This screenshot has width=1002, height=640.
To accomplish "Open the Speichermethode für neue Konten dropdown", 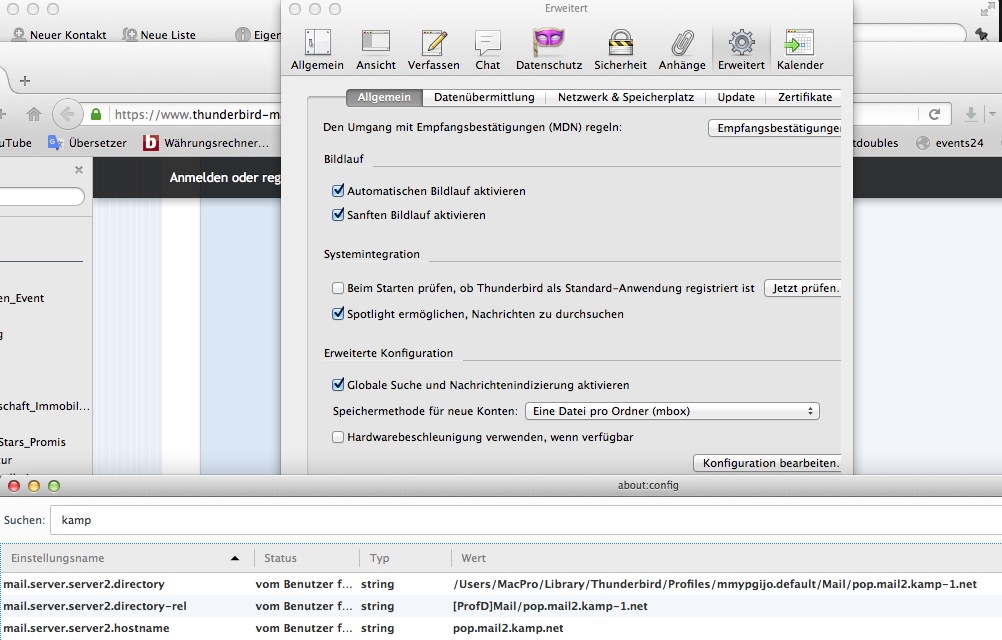I will point(672,411).
